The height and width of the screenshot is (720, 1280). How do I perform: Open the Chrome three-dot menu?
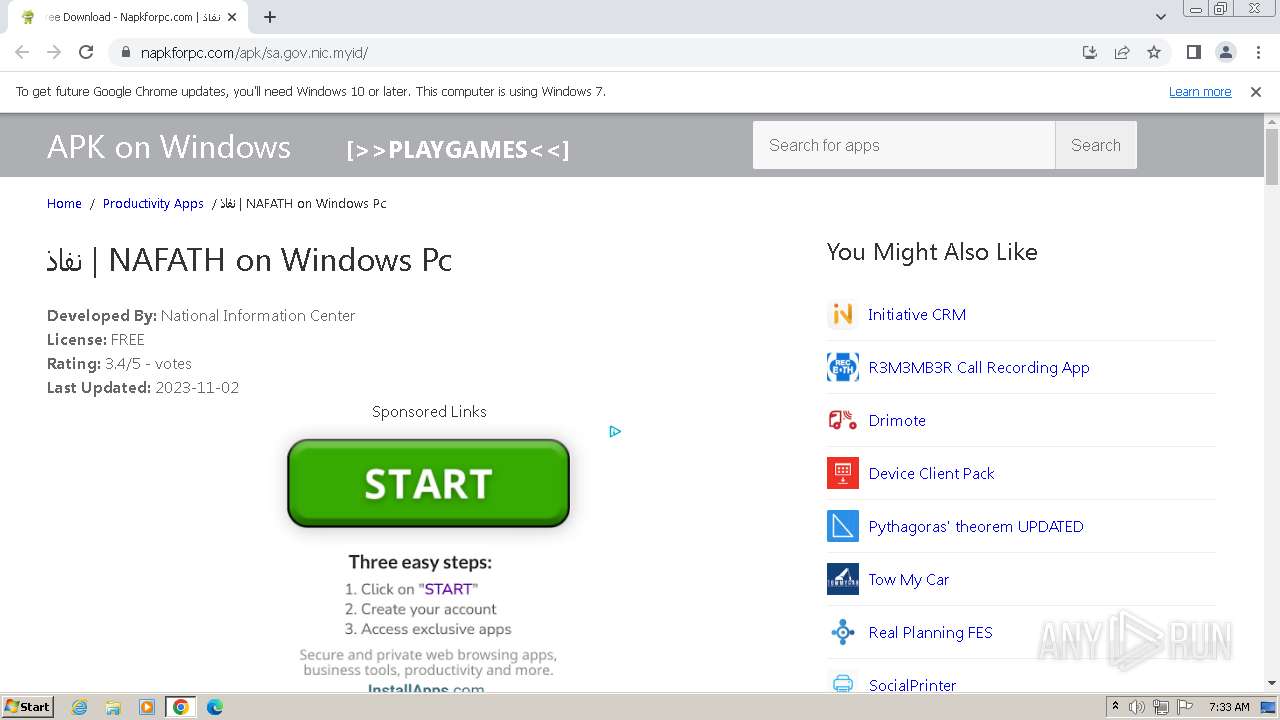click(x=1258, y=52)
